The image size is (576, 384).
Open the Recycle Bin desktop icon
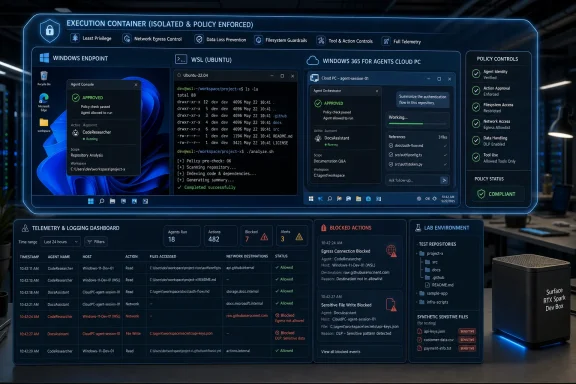point(44,76)
